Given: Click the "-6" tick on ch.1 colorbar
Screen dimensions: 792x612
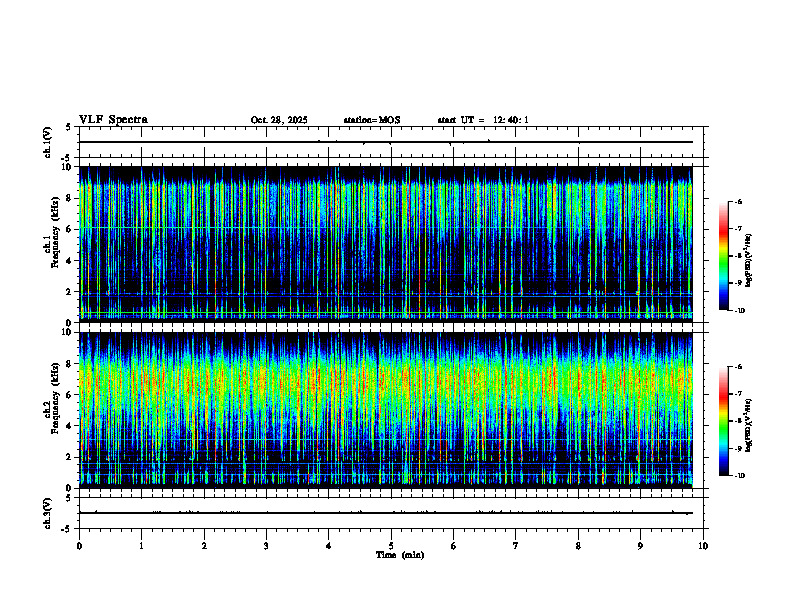Looking at the screenshot, I should pos(738,202).
